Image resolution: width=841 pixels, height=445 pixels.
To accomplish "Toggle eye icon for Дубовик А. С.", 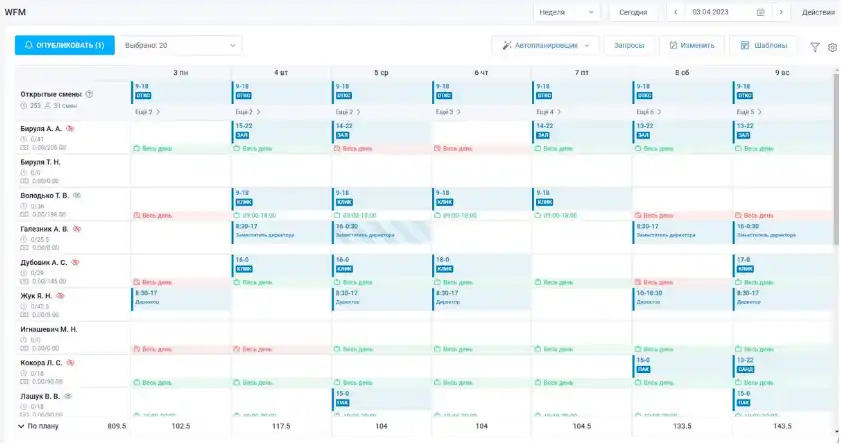I will [75, 263].
